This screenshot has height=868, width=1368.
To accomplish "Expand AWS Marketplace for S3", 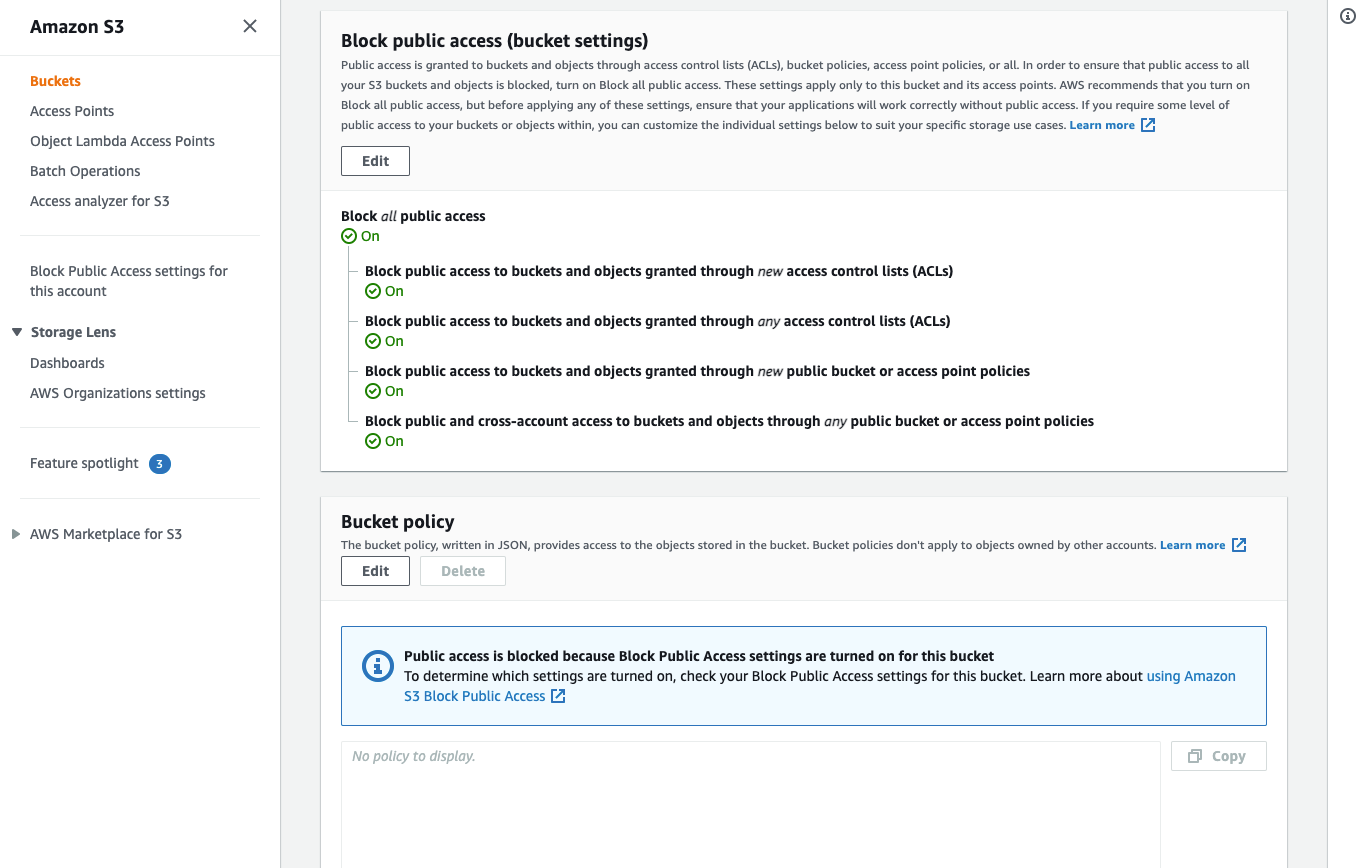I will click(16, 534).
